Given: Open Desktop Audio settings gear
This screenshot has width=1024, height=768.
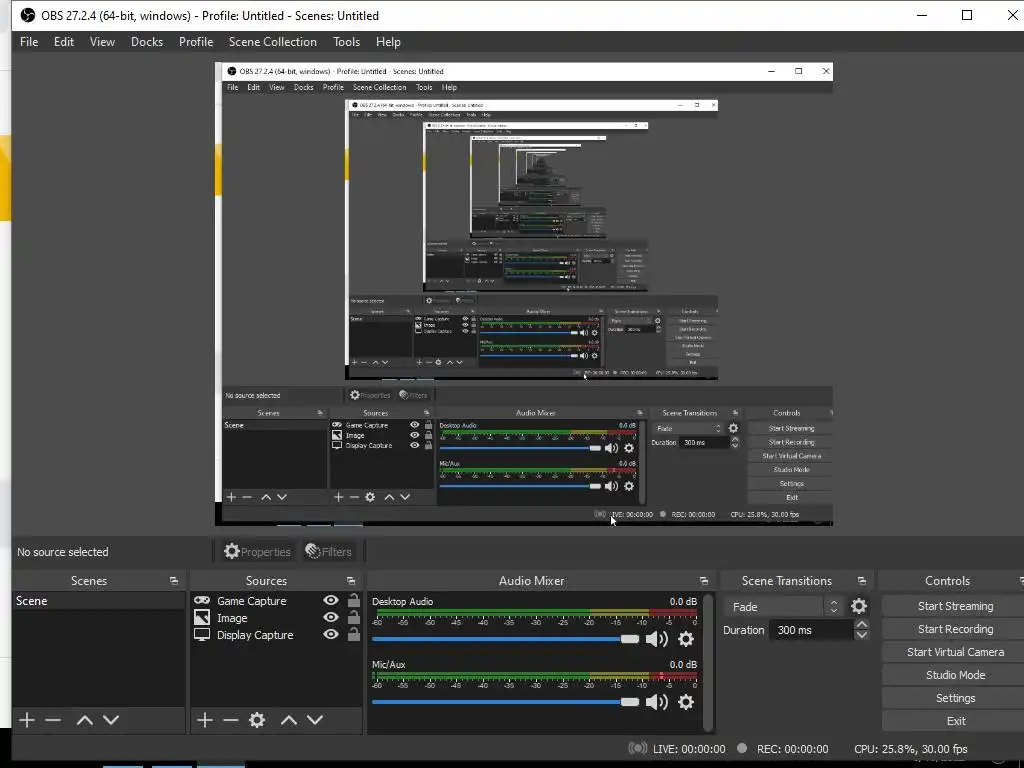Looking at the screenshot, I should (686, 639).
